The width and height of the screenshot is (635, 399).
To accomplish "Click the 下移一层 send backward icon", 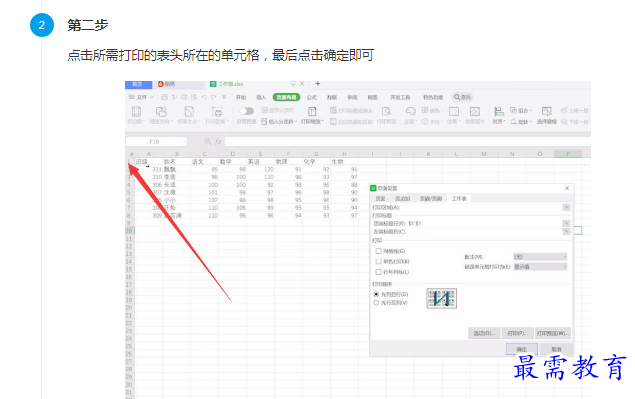I will (564, 122).
